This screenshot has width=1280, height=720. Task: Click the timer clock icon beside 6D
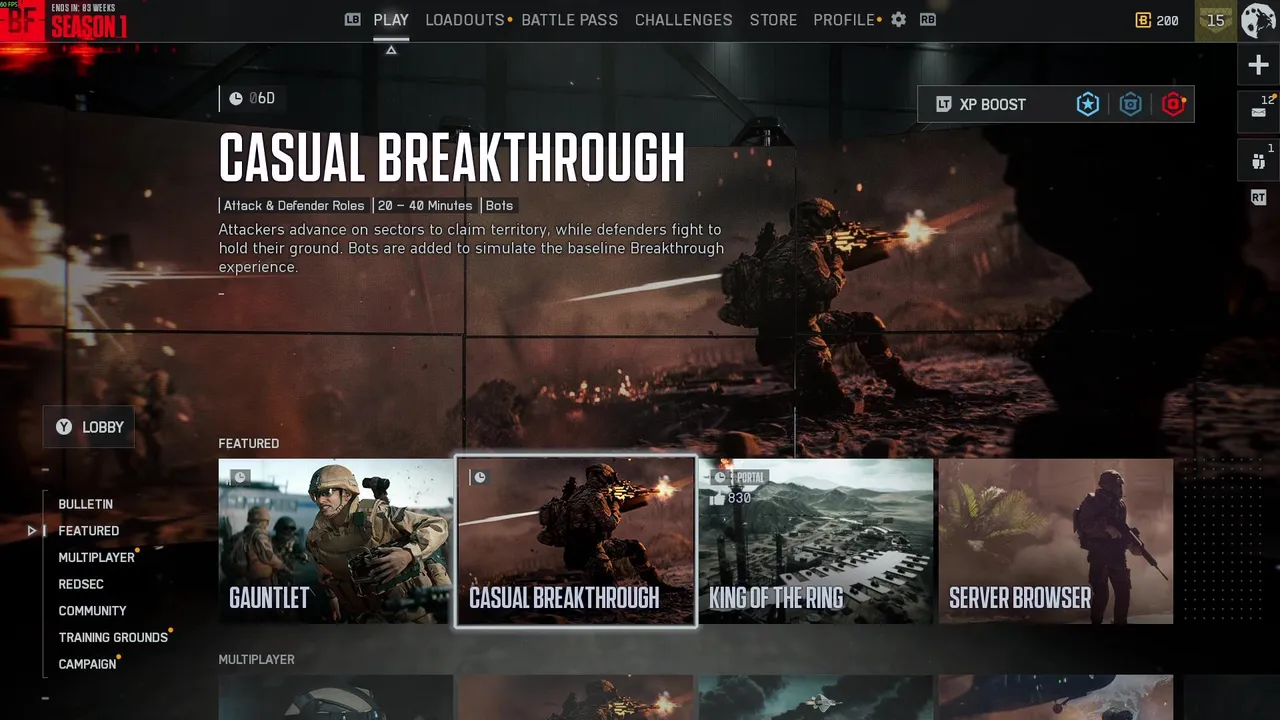point(236,98)
